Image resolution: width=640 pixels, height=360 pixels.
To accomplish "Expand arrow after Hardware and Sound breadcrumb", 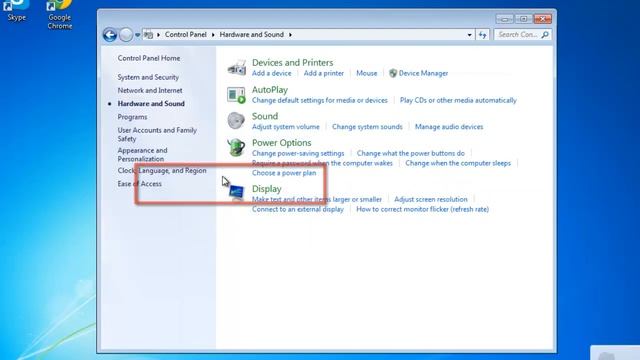I will (290, 35).
